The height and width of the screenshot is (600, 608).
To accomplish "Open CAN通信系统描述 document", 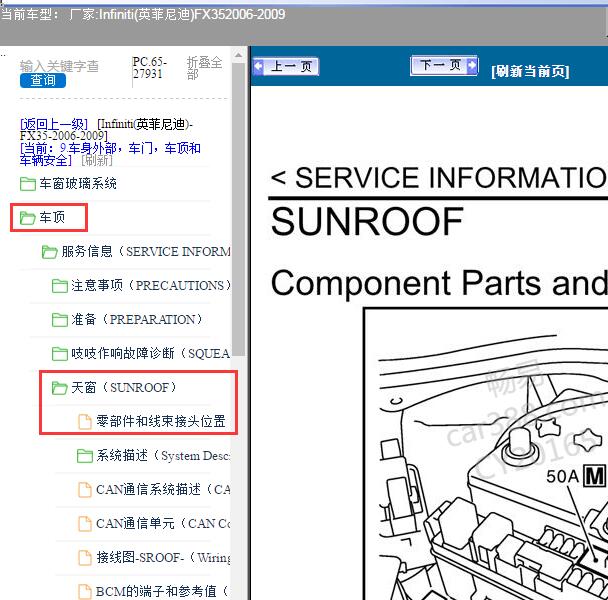I will click(163, 489).
